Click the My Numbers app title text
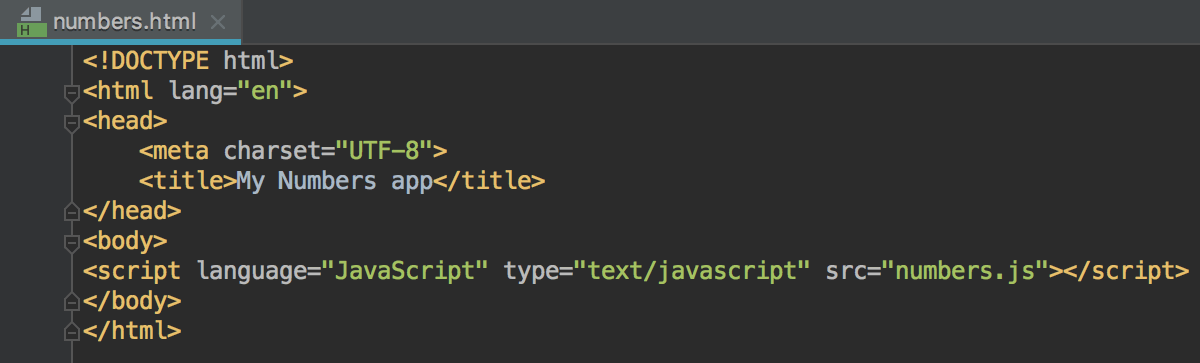Image resolution: width=1200 pixels, height=363 pixels. point(334,181)
